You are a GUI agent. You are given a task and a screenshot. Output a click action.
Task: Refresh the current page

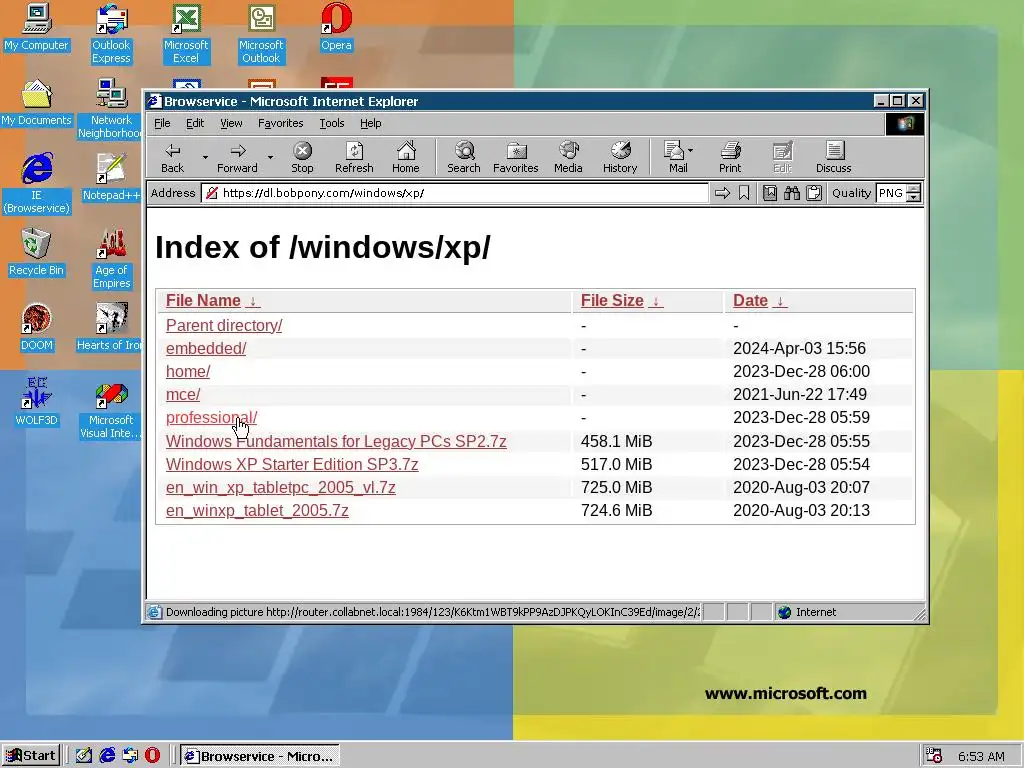pos(354,157)
